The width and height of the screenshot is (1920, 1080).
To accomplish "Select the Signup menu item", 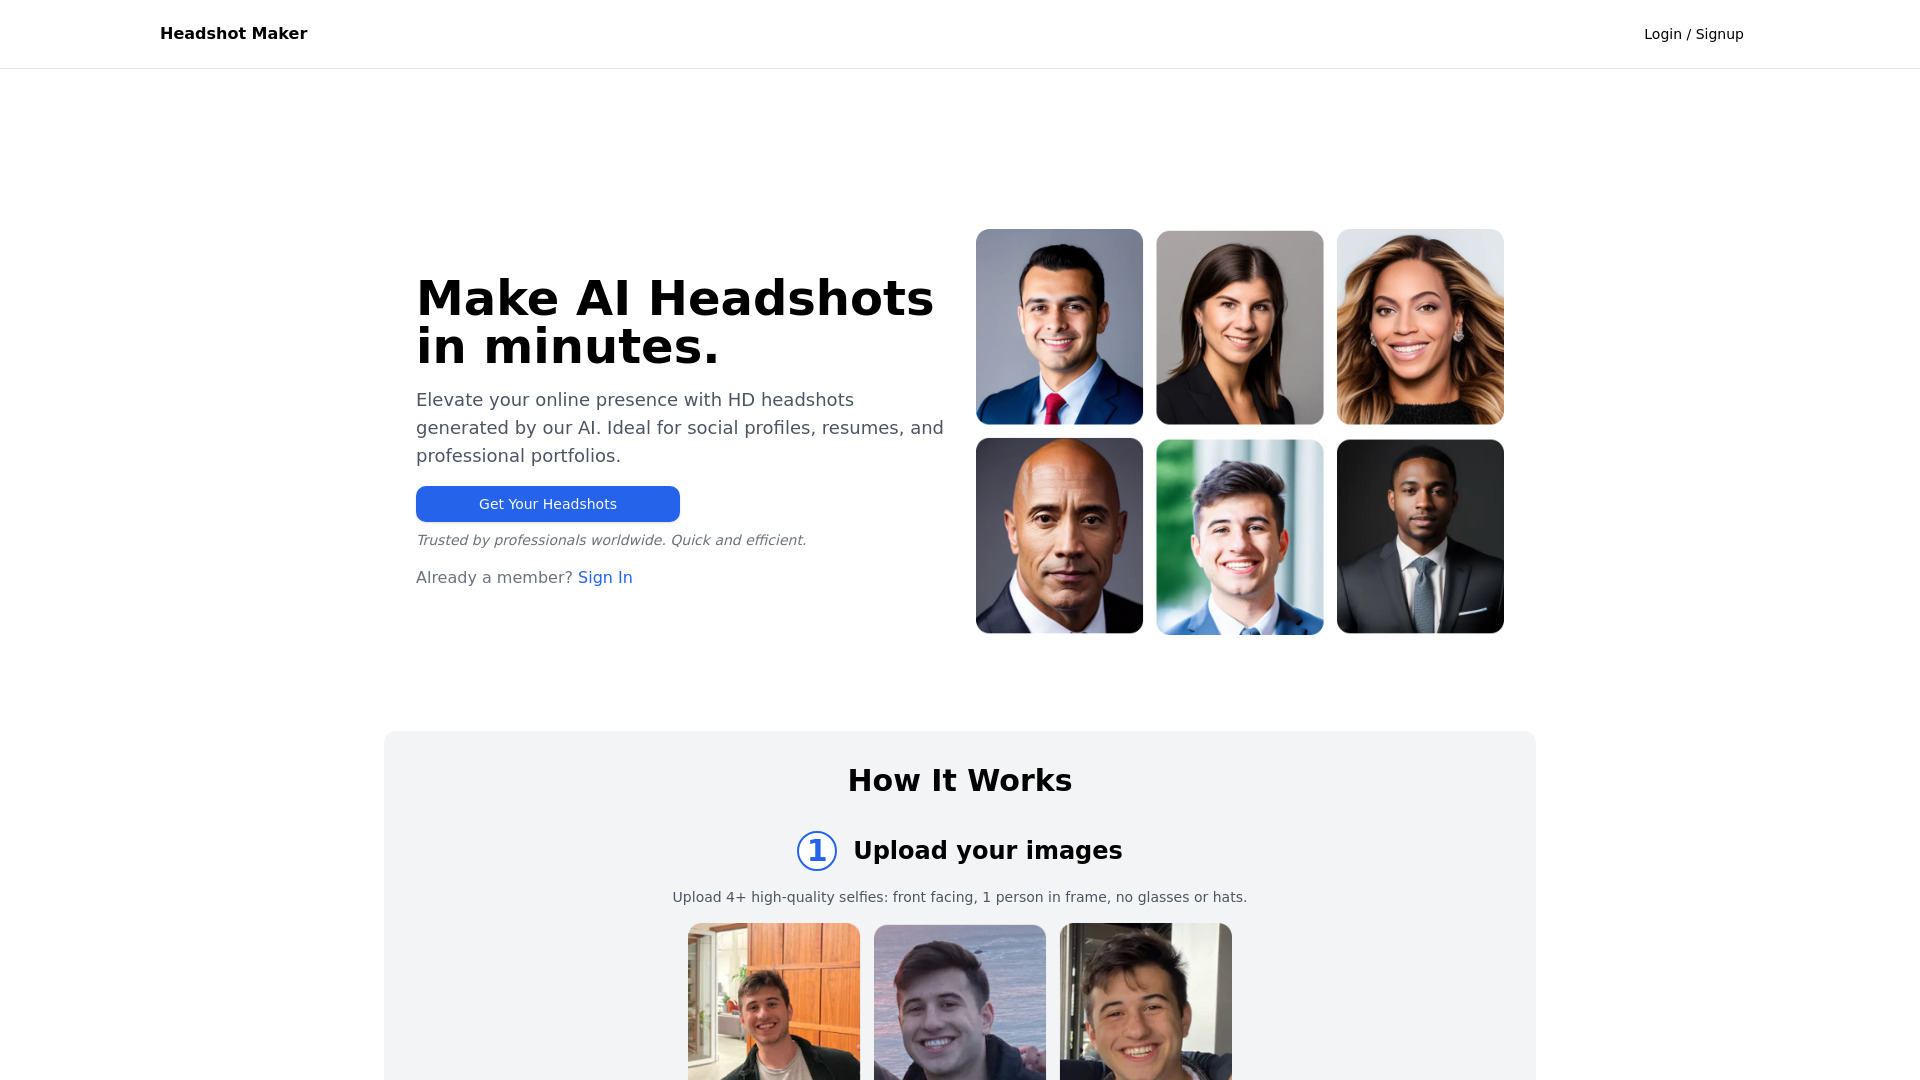I will [1720, 33].
